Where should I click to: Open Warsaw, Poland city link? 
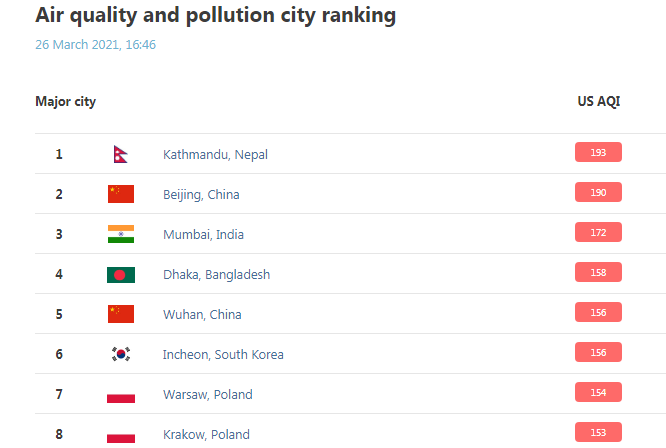(207, 394)
